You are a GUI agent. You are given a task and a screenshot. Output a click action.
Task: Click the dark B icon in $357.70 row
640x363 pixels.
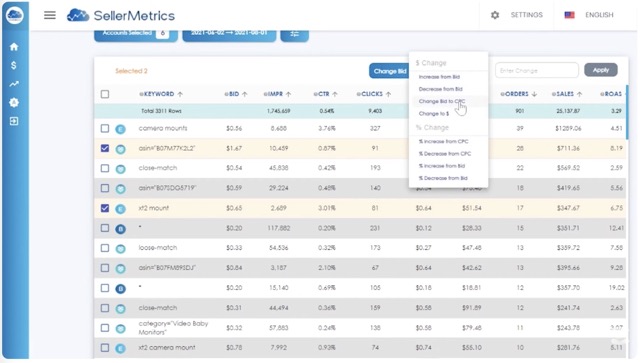(120, 289)
